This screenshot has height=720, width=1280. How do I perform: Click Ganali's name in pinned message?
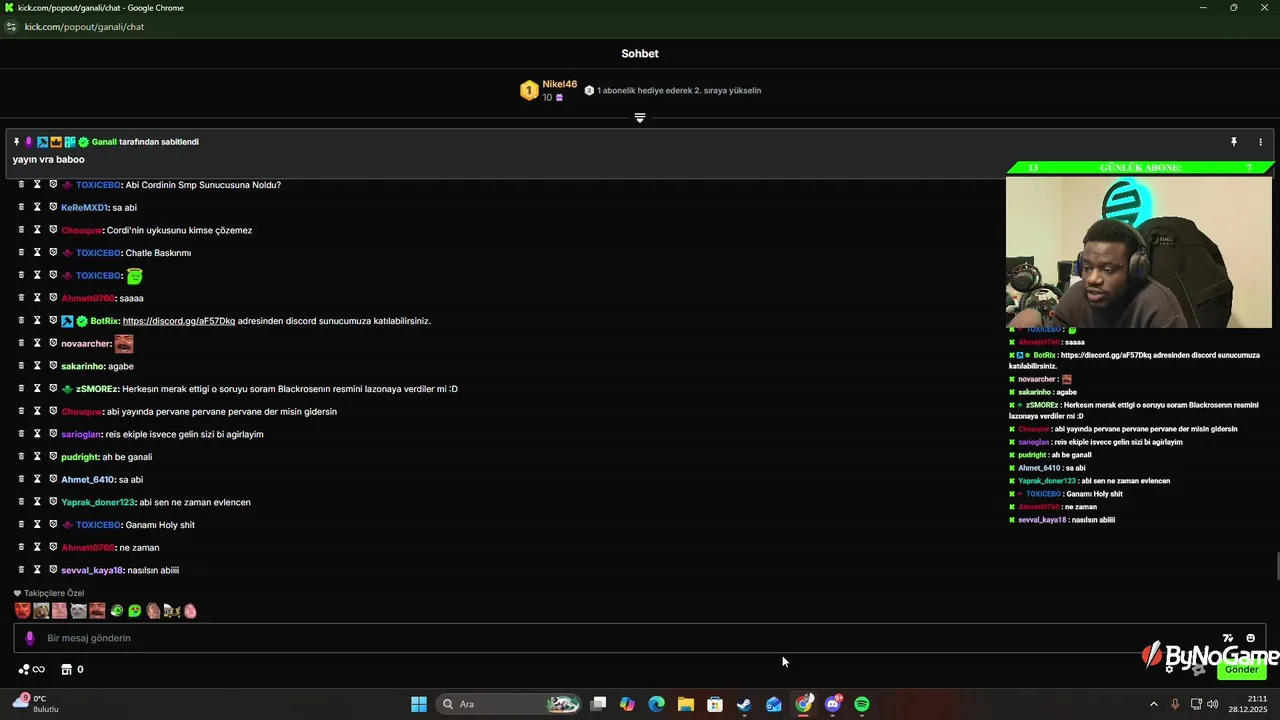(x=104, y=142)
